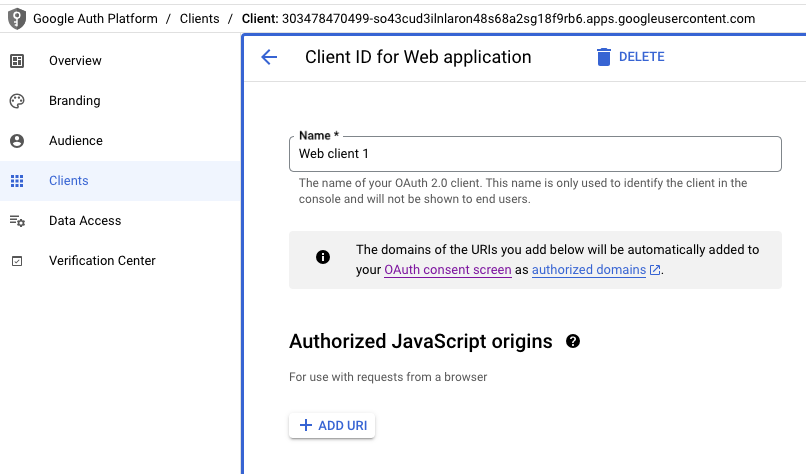Click the Branding palette icon
The width and height of the screenshot is (806, 474).
pos(17,101)
